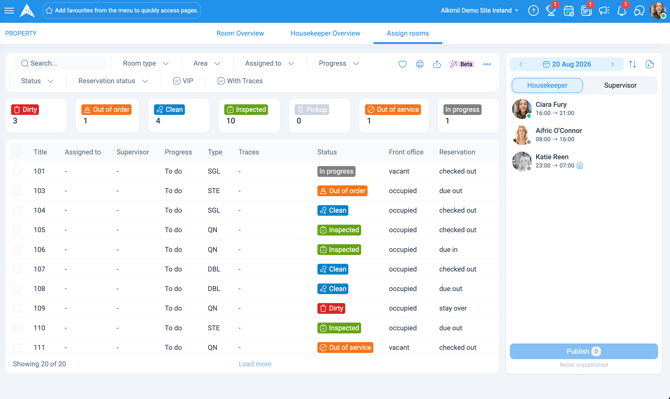Click into the Search field

pyautogui.click(x=60, y=63)
